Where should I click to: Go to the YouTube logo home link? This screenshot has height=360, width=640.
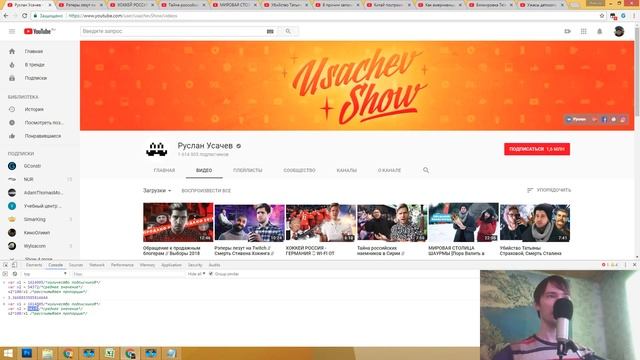[39, 31]
